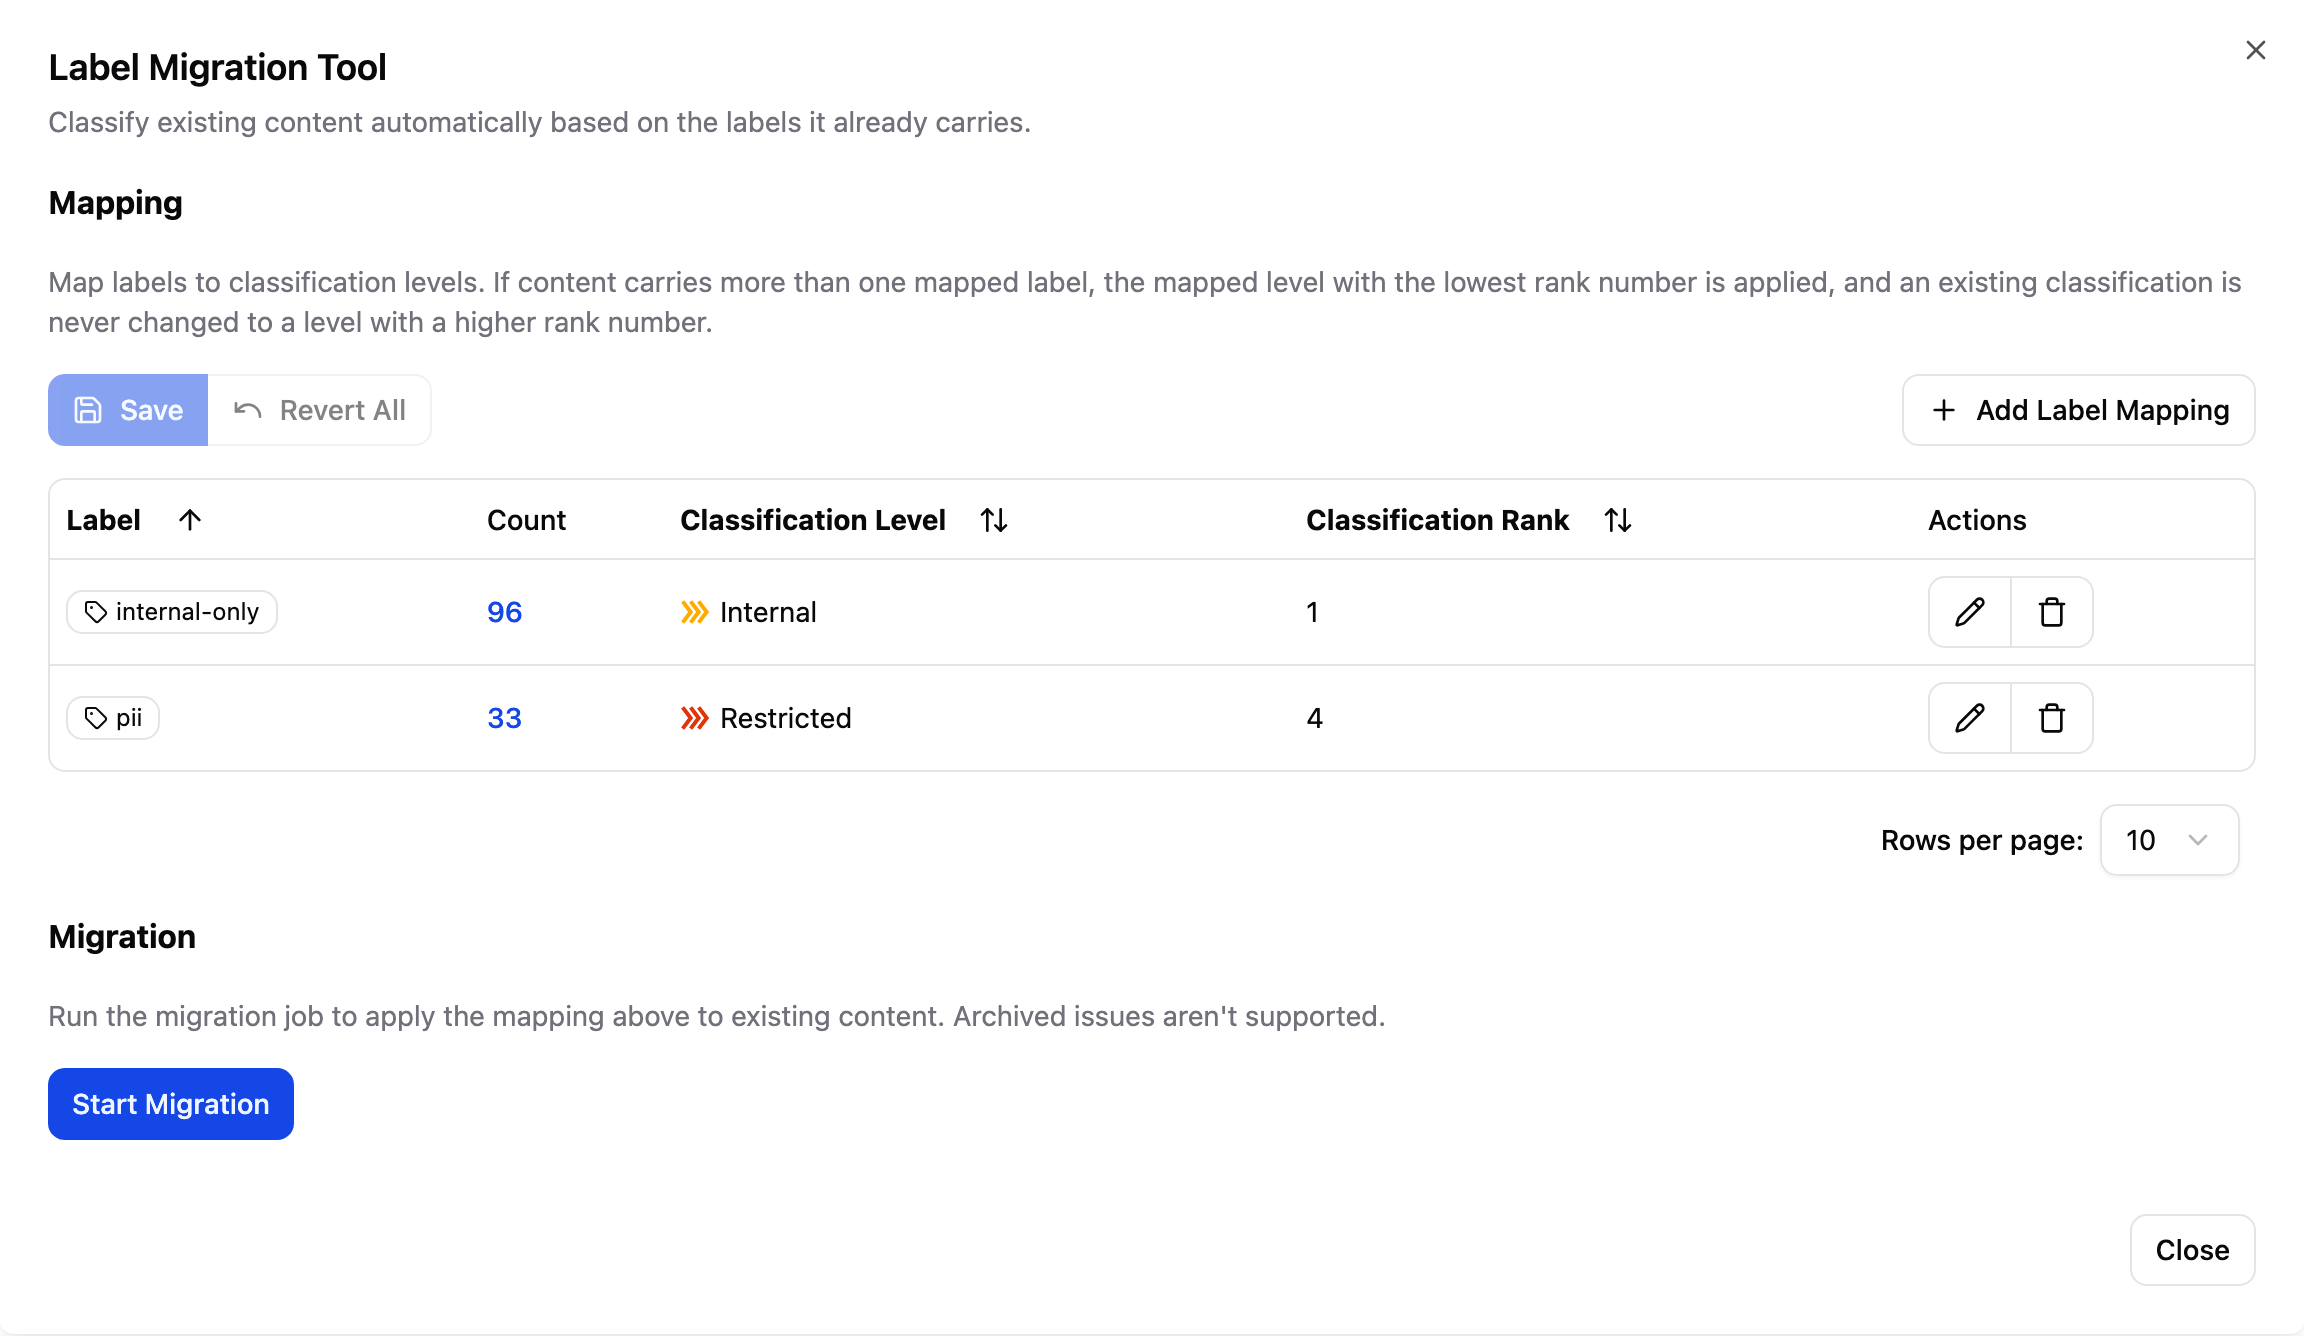The height and width of the screenshot is (1336, 2304).
Task: Delete the pii label mapping
Action: point(2052,718)
